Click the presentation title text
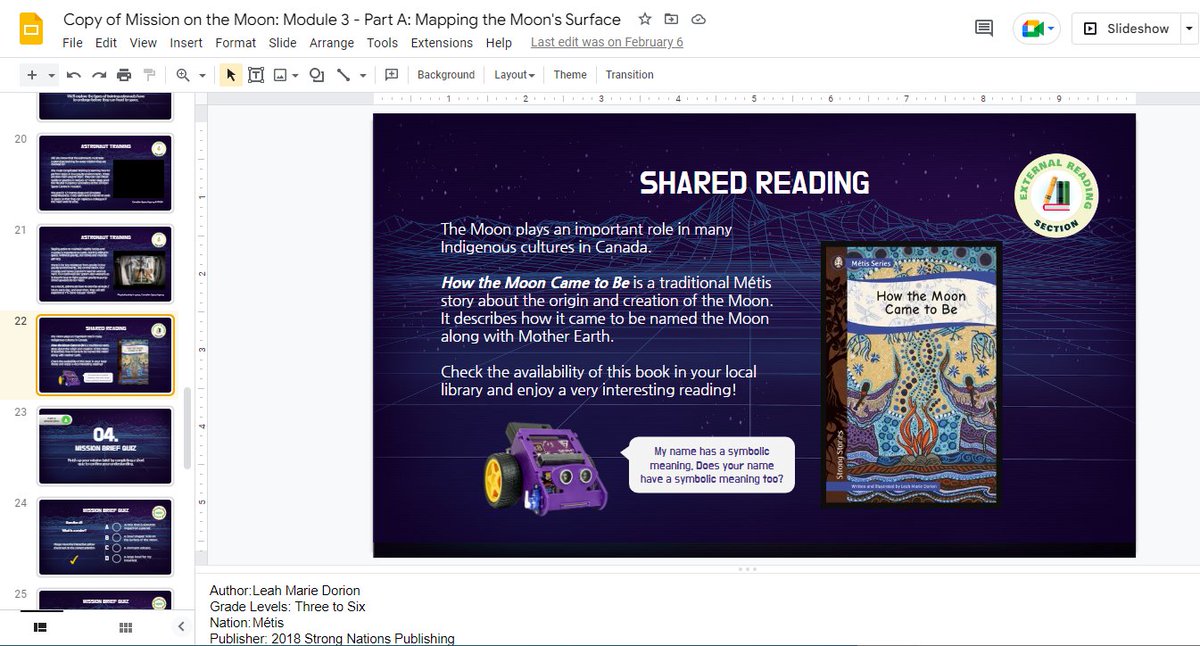The width and height of the screenshot is (1200, 646). click(x=341, y=19)
